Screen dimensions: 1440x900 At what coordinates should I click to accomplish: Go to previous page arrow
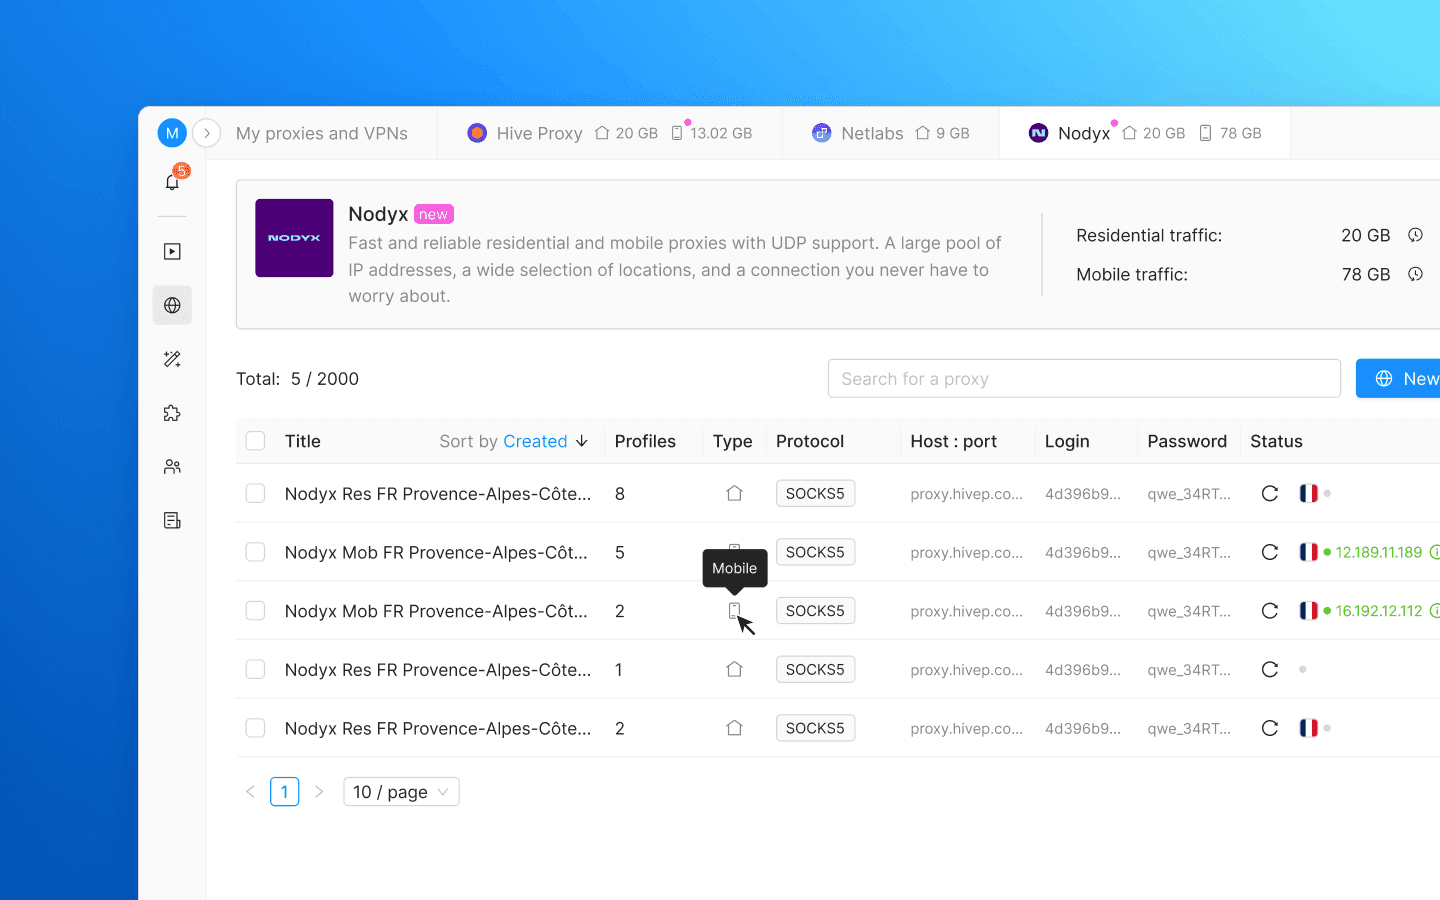(x=250, y=792)
